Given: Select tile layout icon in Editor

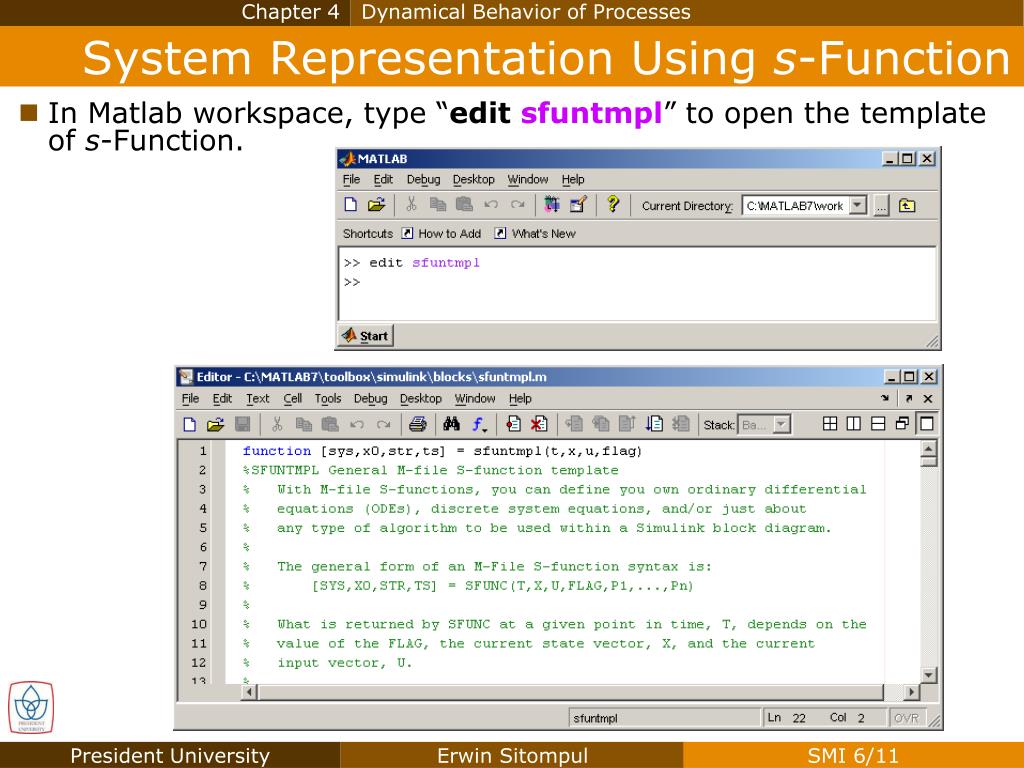Looking at the screenshot, I should pyautogui.click(x=829, y=424).
